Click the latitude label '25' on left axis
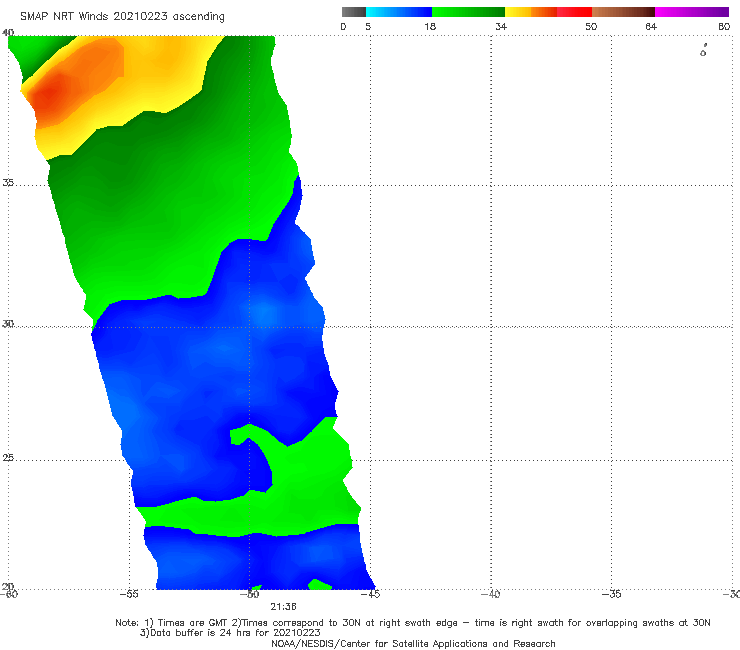 [x=8, y=457]
